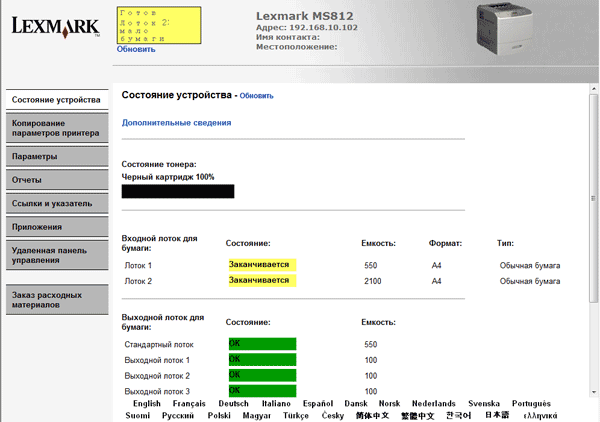600x422 pixels.
Task: Click the Lexmark MS812 printer image
Action: (504, 29)
